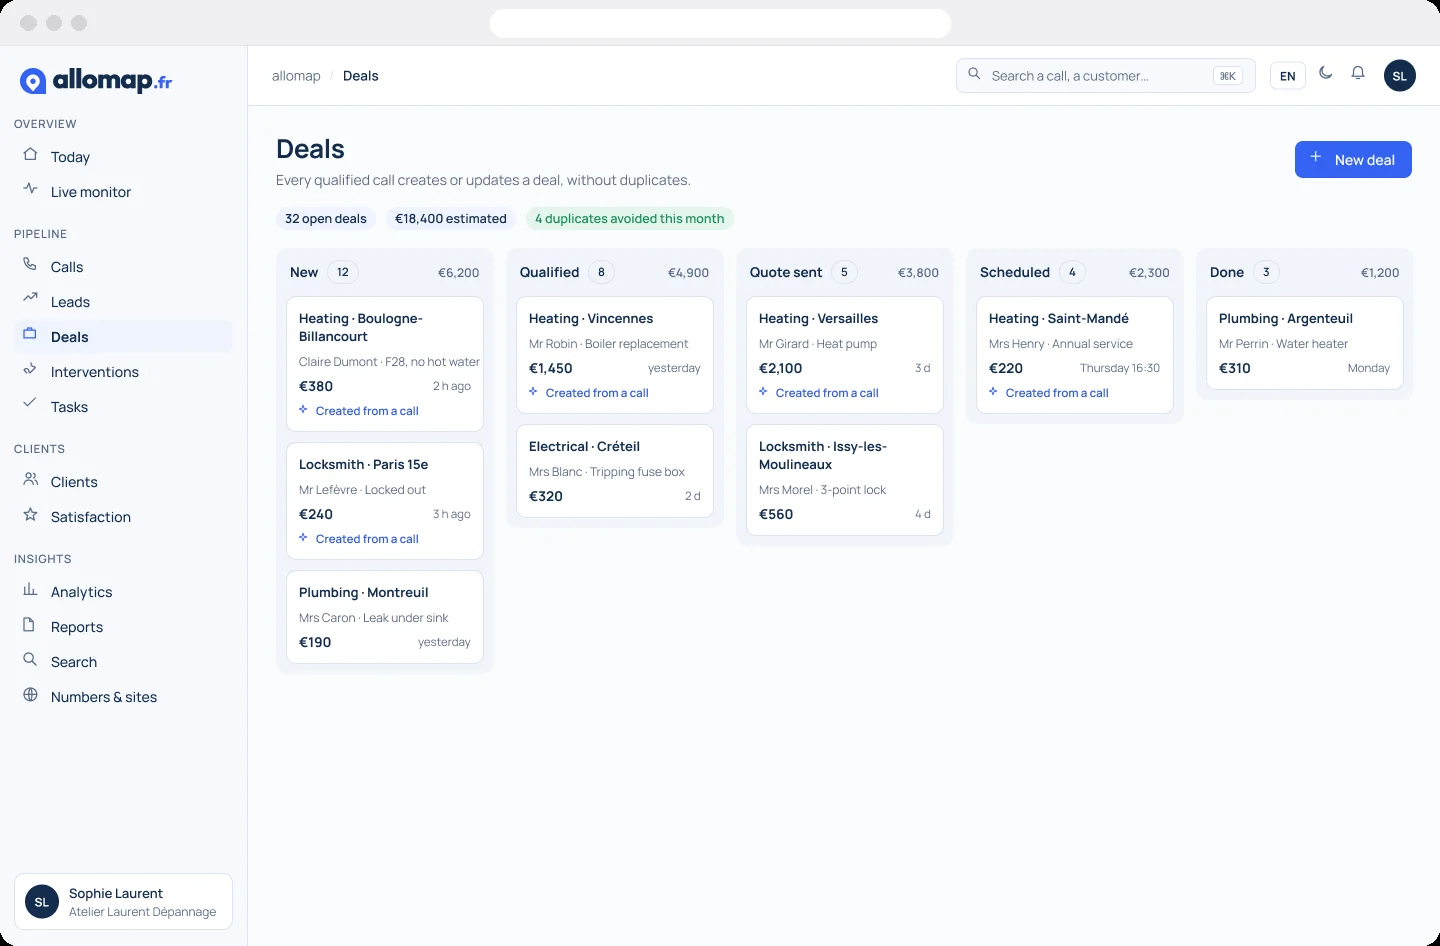Click sparkle icon on Heating Saint-Mandé card
The width and height of the screenshot is (1440, 946).
(993, 392)
